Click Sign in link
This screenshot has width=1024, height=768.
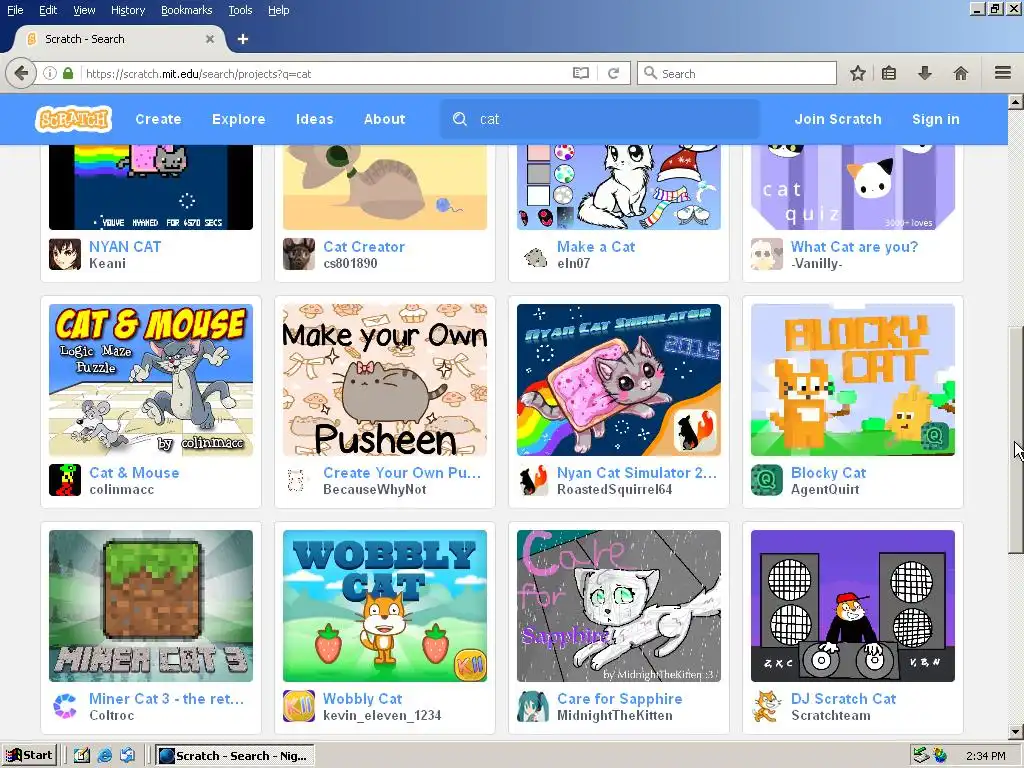936,119
